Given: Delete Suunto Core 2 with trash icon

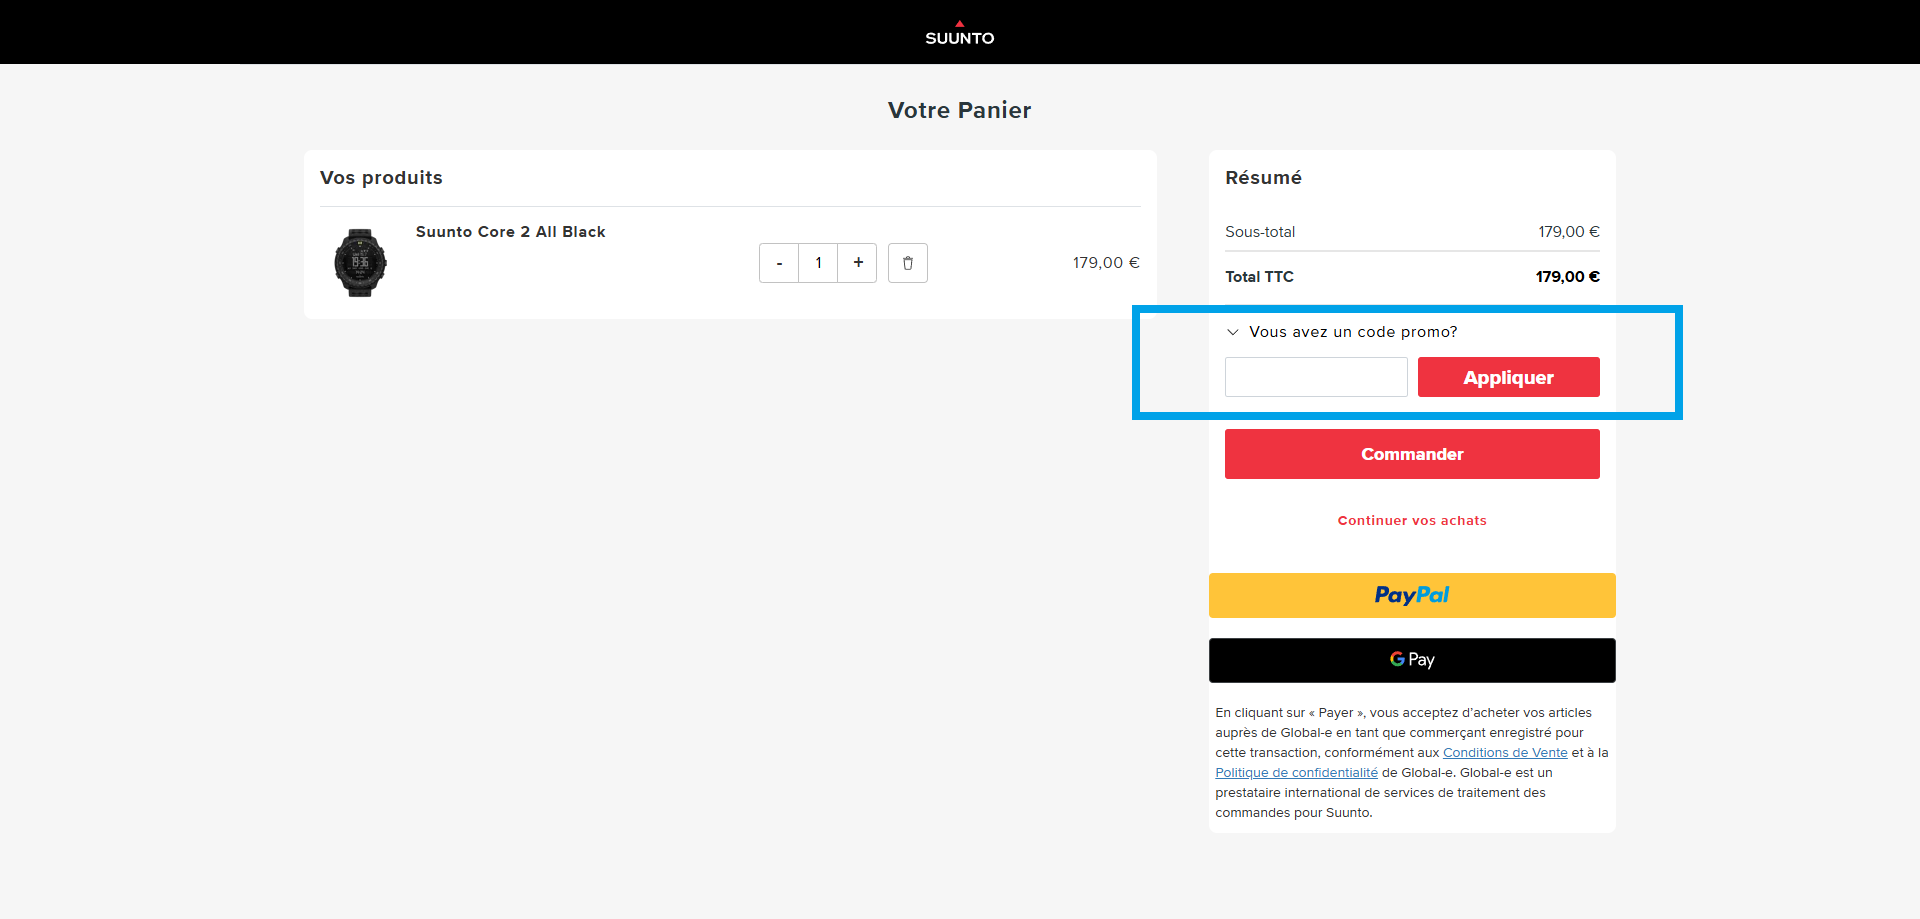Looking at the screenshot, I should pyautogui.click(x=908, y=263).
